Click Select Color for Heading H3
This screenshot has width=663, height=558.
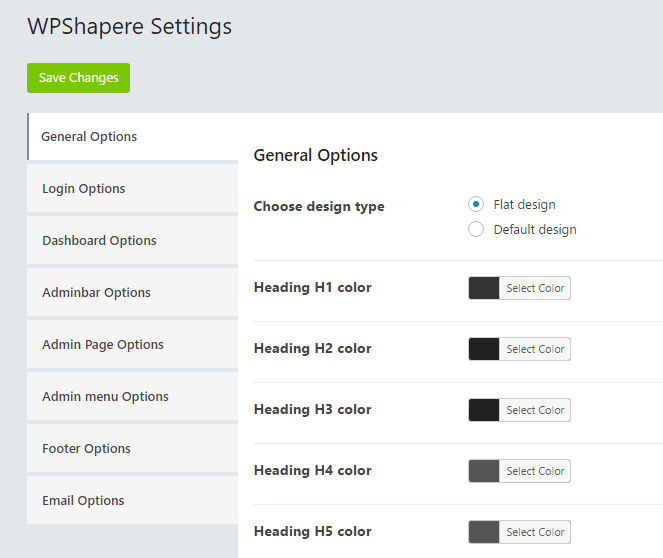pos(535,410)
